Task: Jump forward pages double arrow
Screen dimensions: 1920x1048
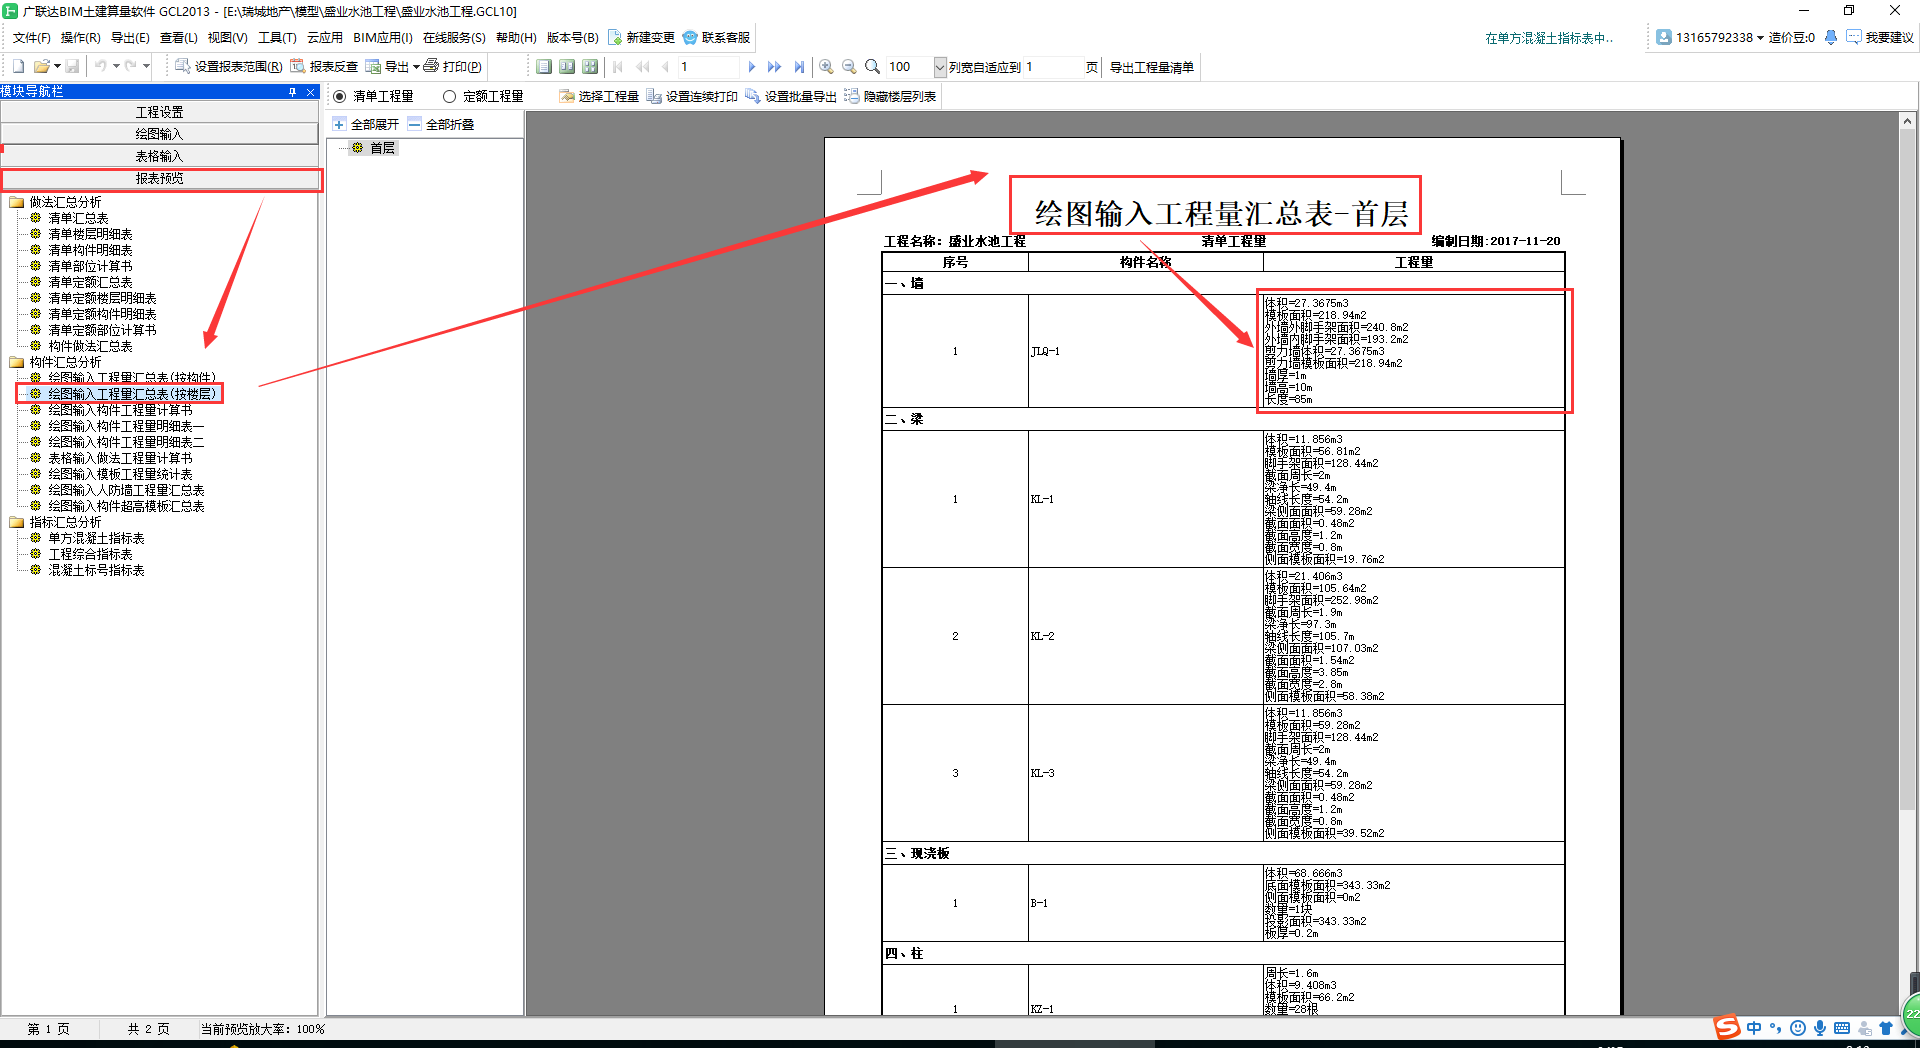Action: tap(774, 67)
